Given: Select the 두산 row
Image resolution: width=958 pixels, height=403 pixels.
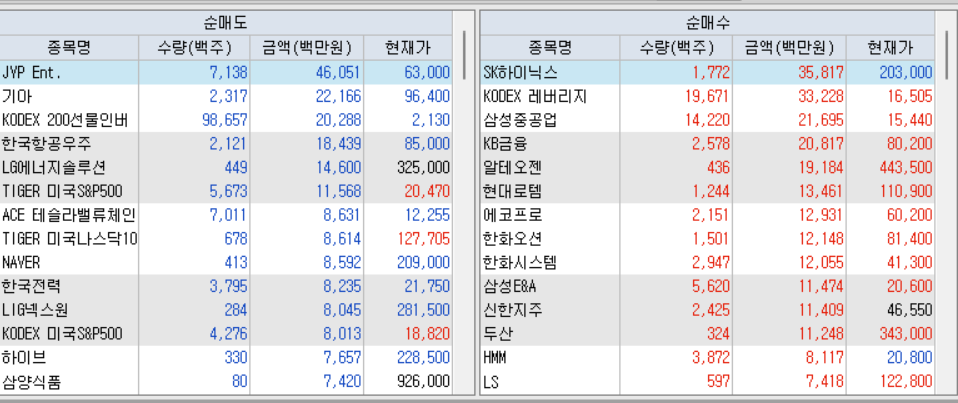Looking at the screenshot, I should point(708,334).
